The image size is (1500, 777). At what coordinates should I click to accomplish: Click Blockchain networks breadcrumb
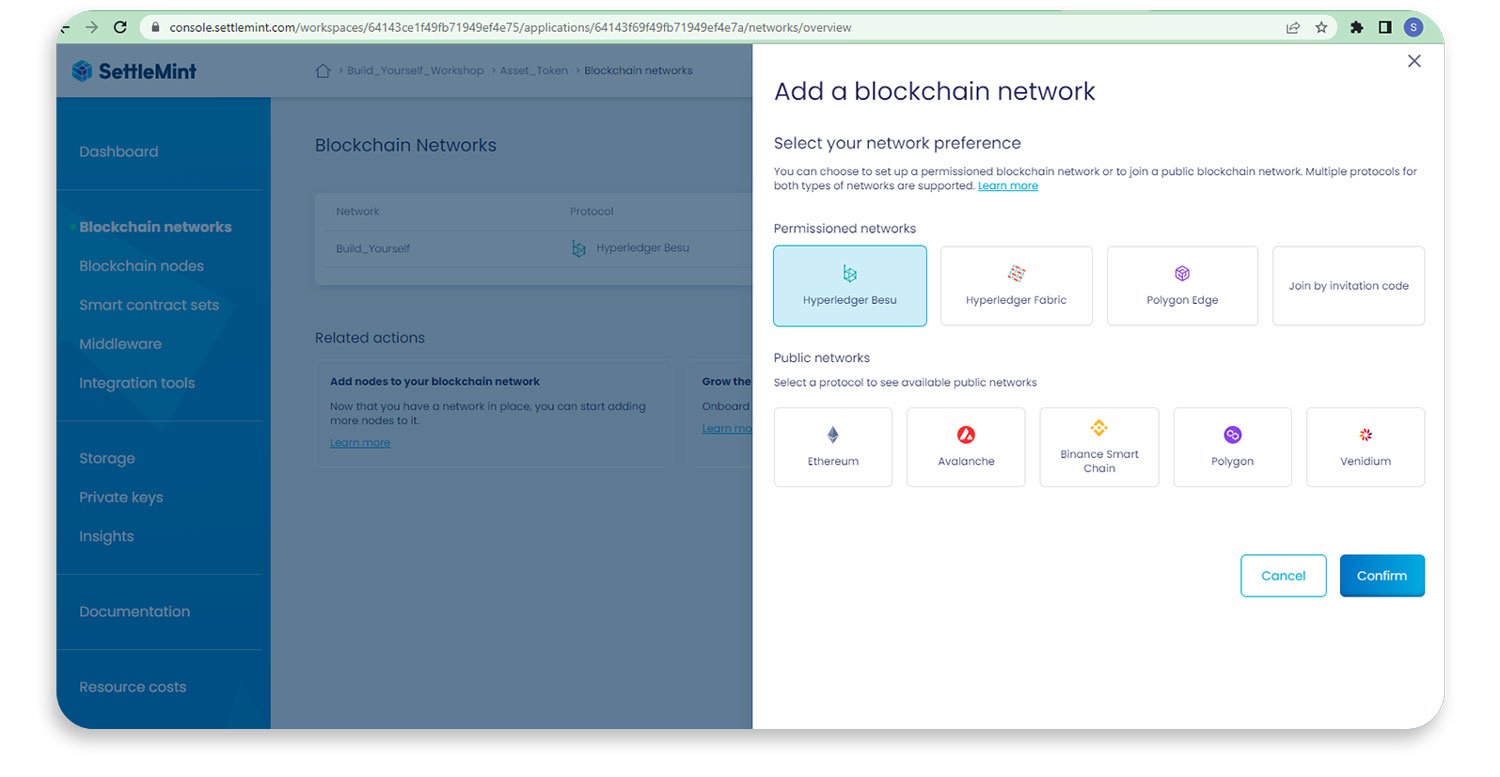(x=638, y=71)
